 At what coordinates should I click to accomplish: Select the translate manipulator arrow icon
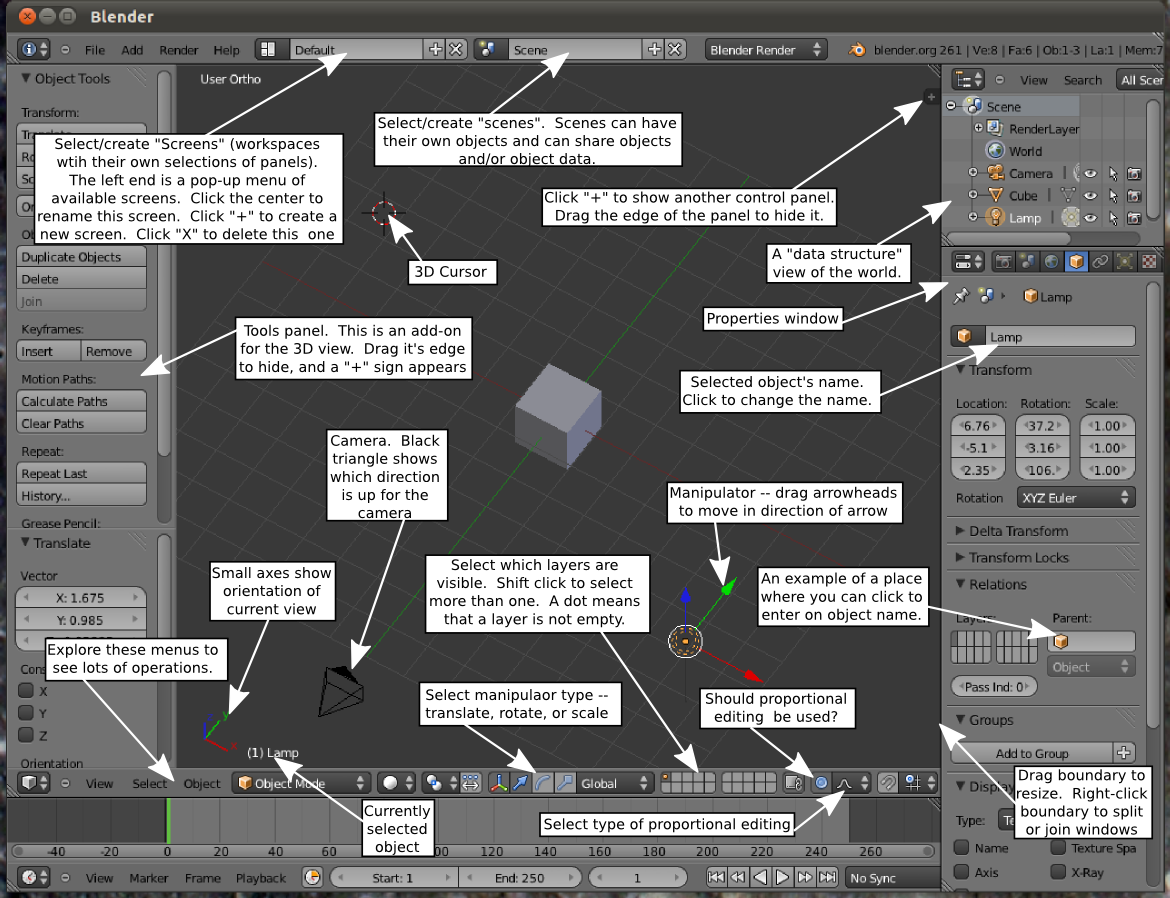(x=521, y=782)
